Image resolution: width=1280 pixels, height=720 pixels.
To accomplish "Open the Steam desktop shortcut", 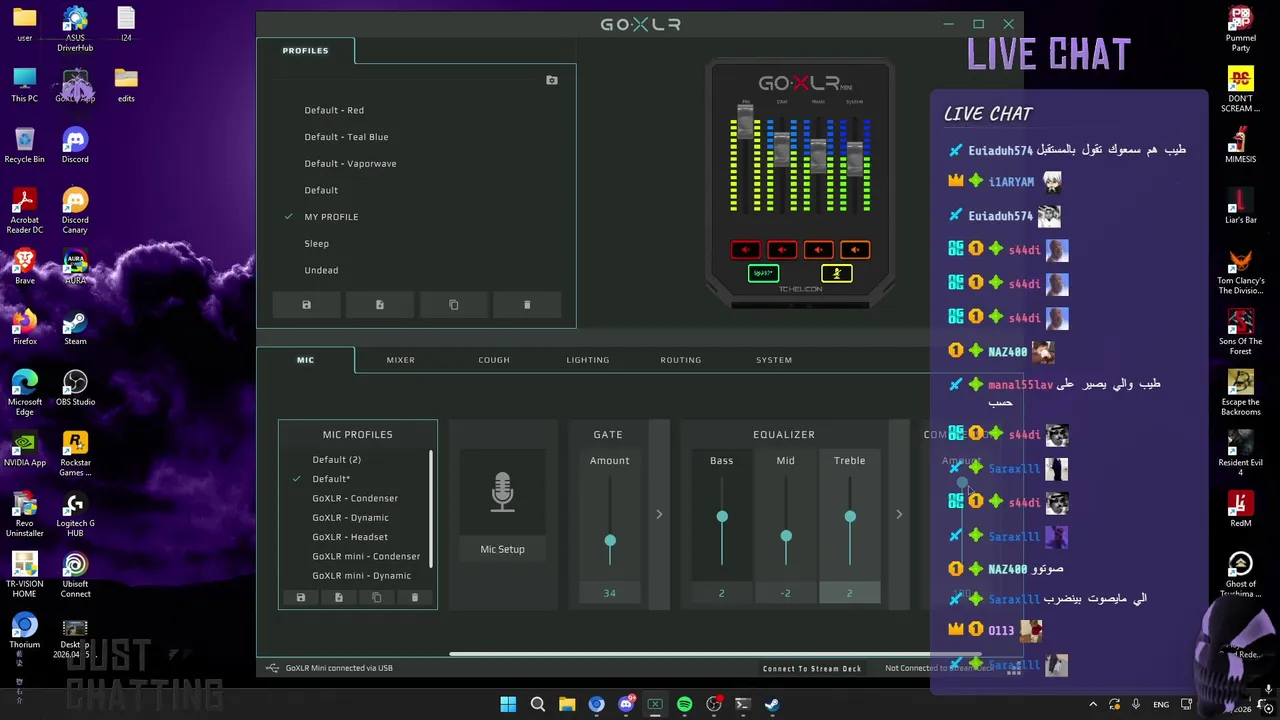I will tap(75, 327).
